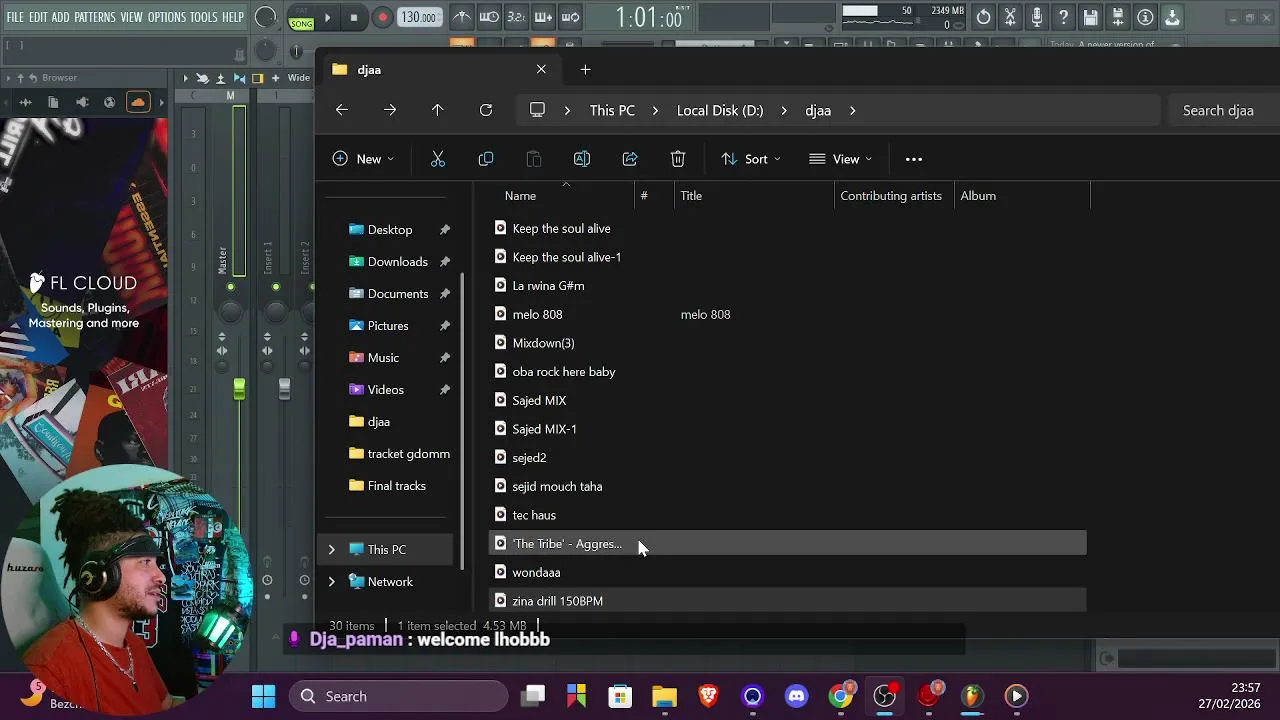Image resolution: width=1280 pixels, height=720 pixels.
Task: Click the Master channel pan knob
Action: point(230,312)
